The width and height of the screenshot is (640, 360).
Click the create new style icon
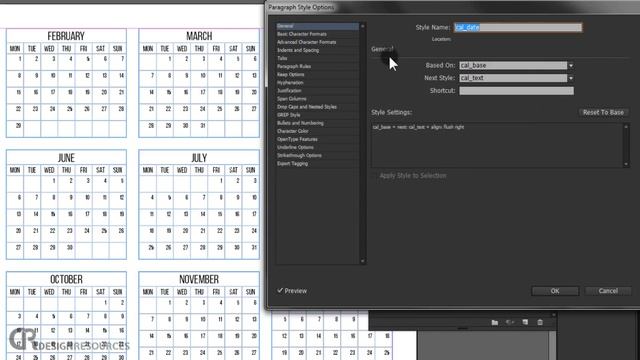click(x=525, y=322)
